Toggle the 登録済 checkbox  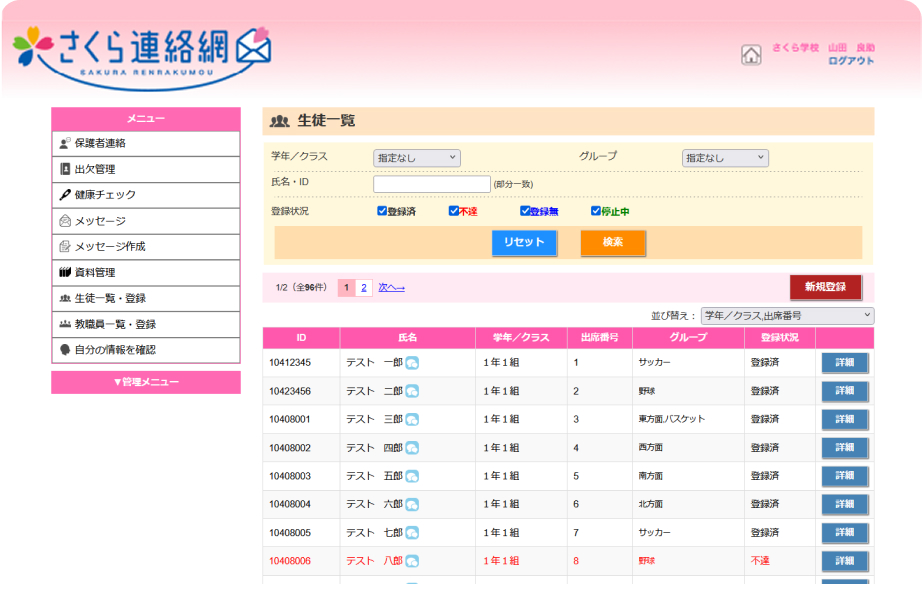click(382, 210)
